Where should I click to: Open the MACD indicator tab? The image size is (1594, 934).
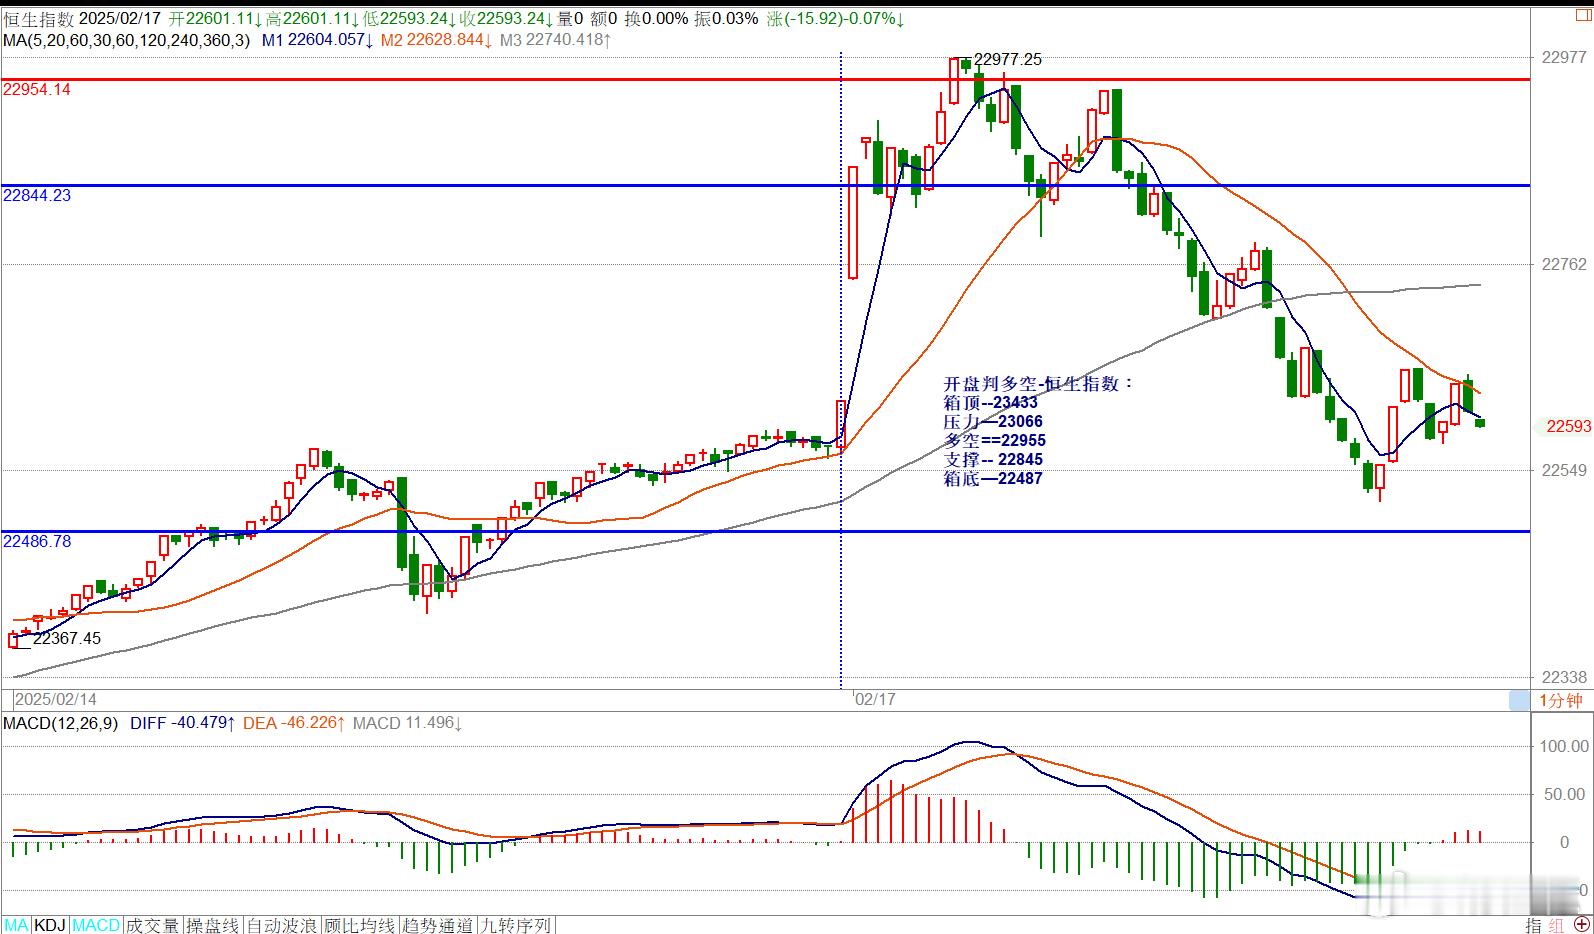(96, 925)
